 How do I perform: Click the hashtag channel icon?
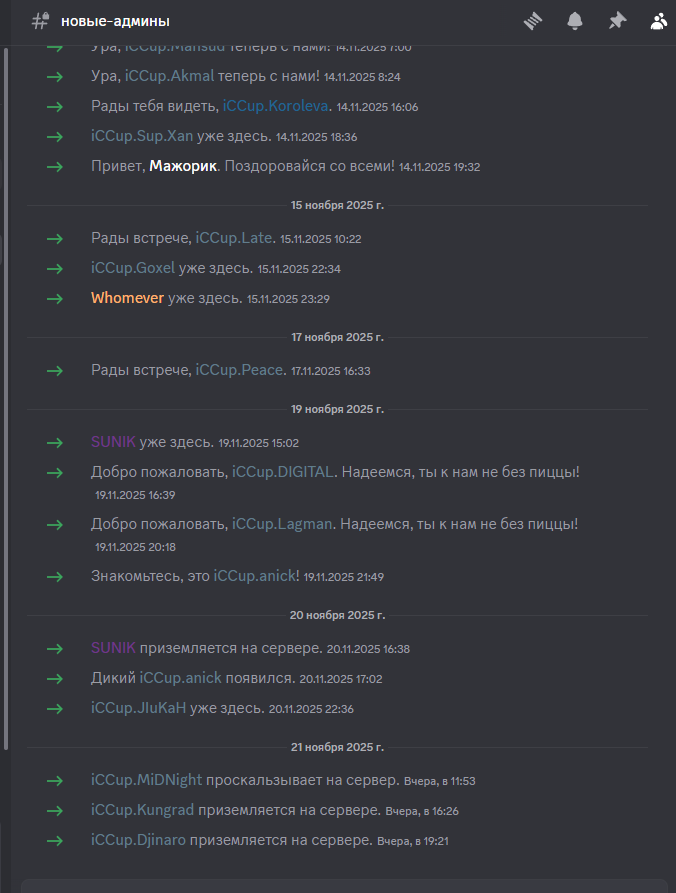click(41, 20)
